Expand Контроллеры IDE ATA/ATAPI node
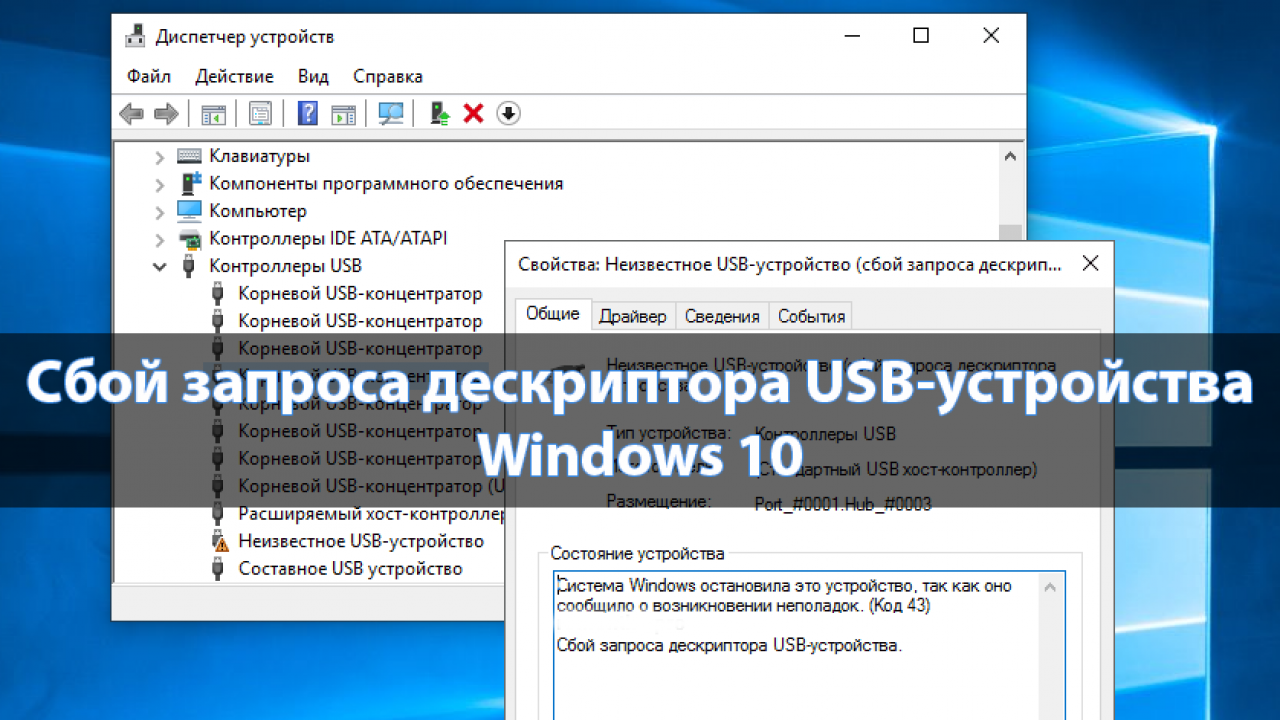The image size is (1280, 720). tap(159, 239)
